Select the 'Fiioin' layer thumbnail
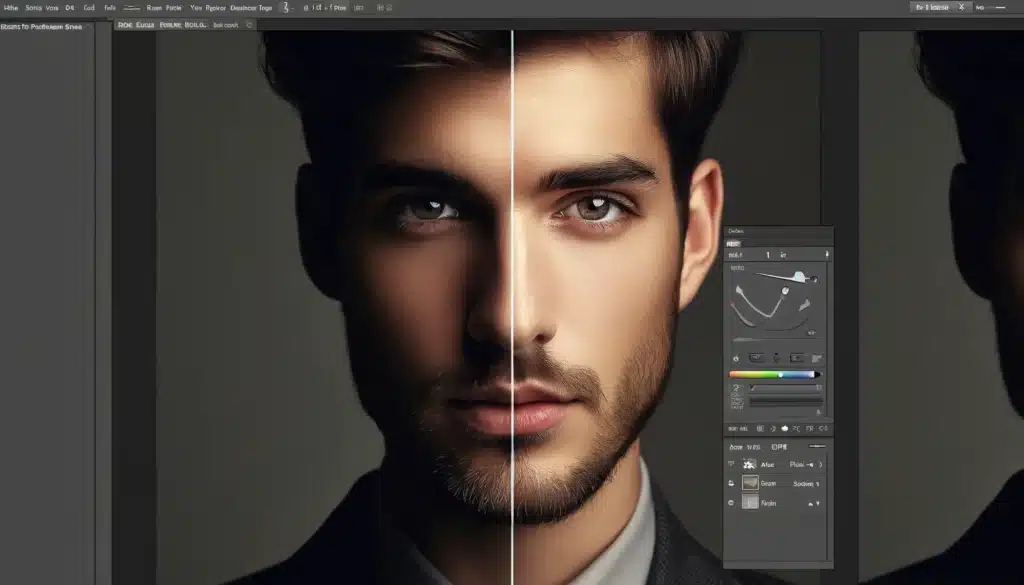The width and height of the screenshot is (1024, 585). [750, 503]
